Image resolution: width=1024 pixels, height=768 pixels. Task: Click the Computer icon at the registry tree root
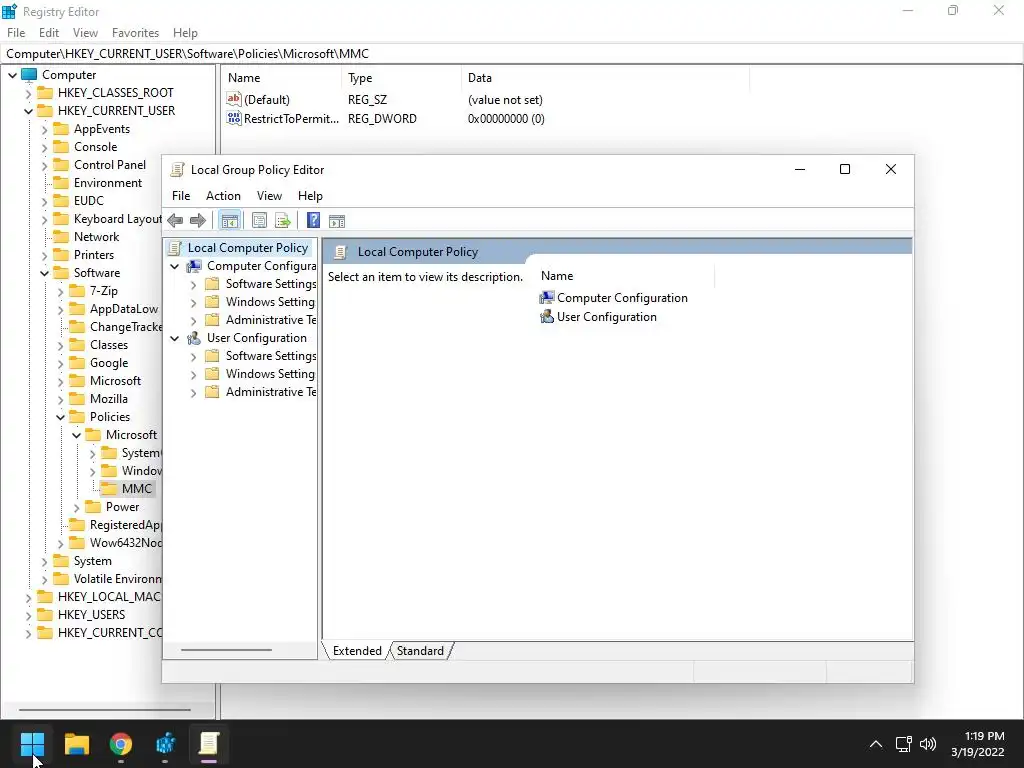[x=29, y=74]
